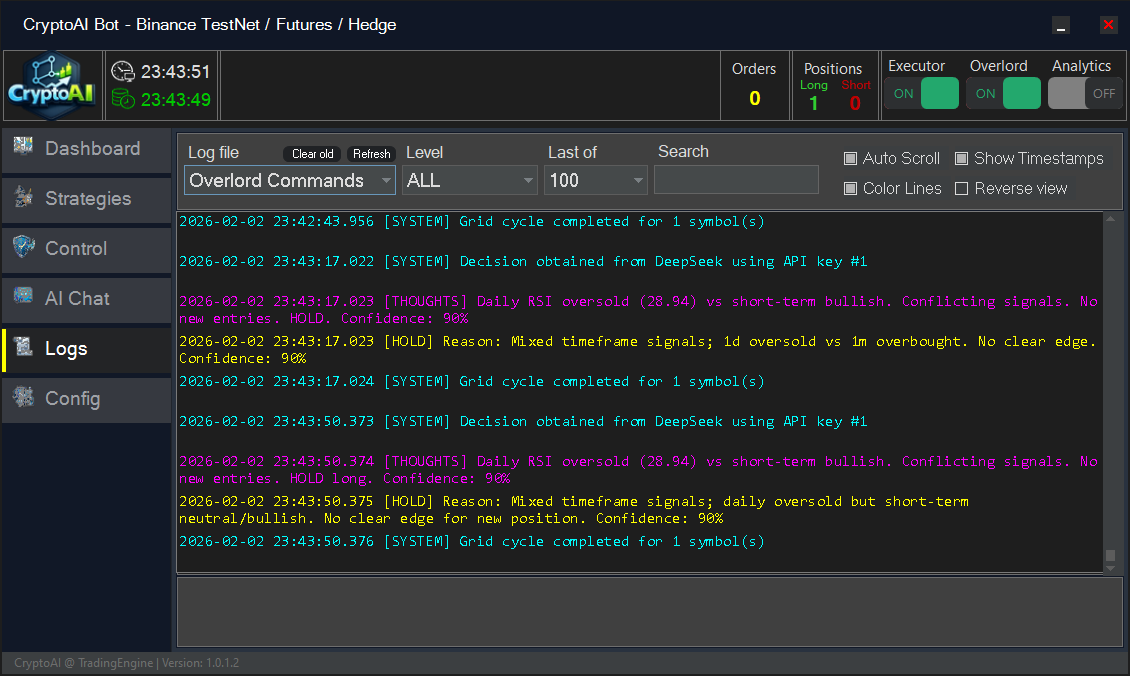This screenshot has width=1130, height=676.
Task: Switch to the Logs tab
Action: point(65,348)
